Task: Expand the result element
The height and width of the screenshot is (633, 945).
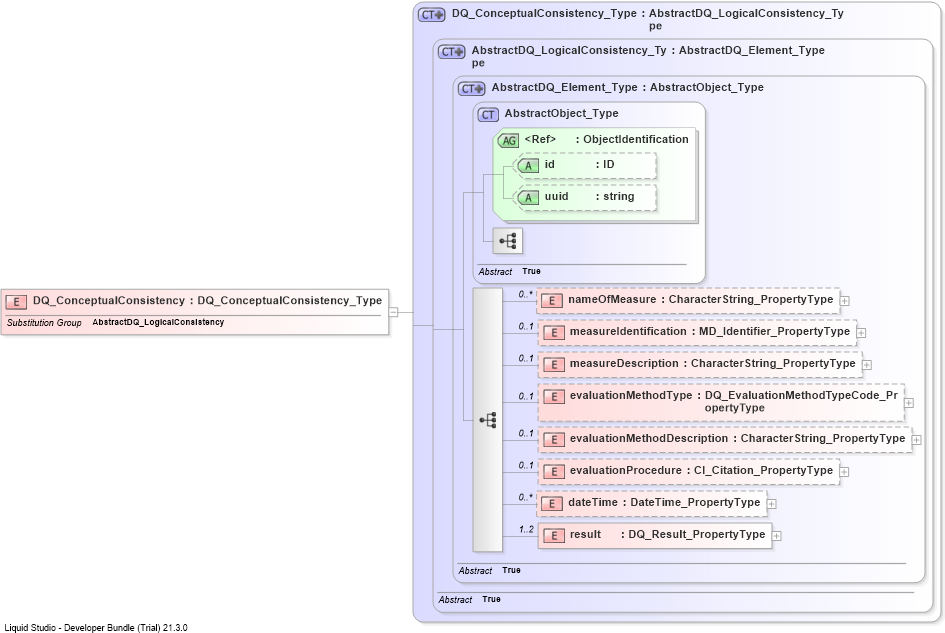Action: (777, 536)
